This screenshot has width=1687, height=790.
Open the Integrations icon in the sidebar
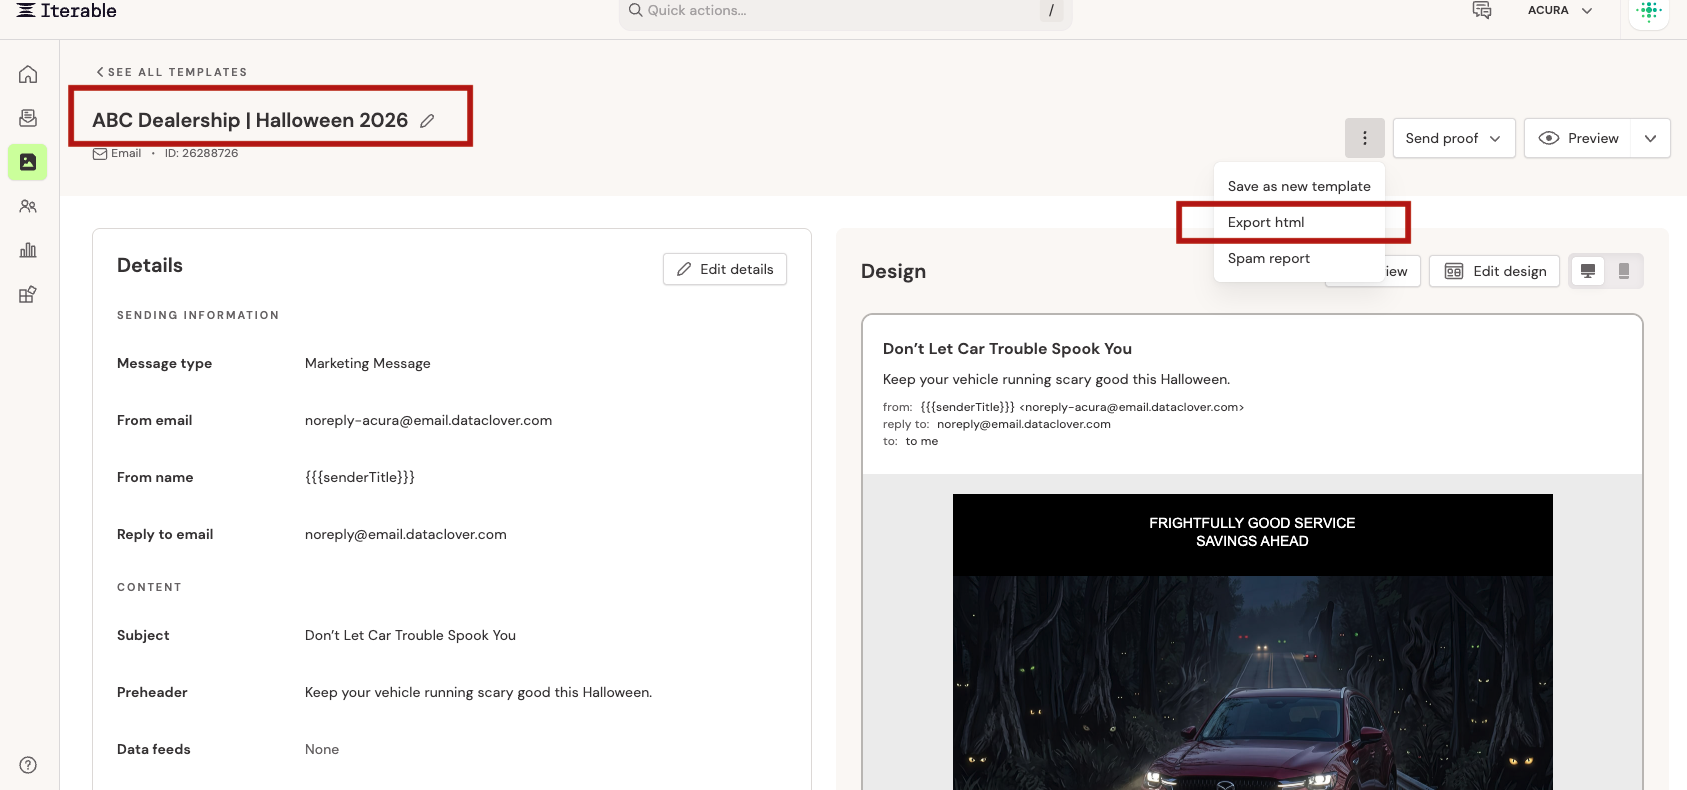pyautogui.click(x=28, y=294)
